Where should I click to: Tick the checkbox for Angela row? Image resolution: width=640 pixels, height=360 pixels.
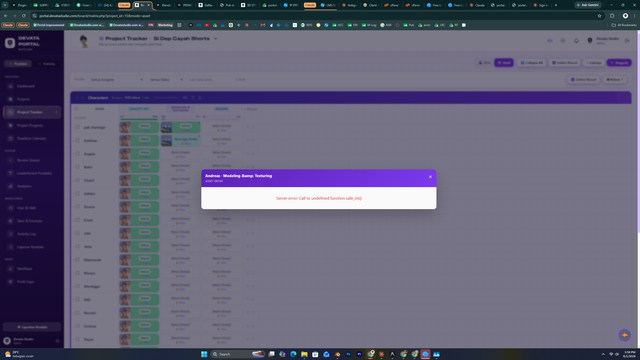pyautogui.click(x=78, y=153)
